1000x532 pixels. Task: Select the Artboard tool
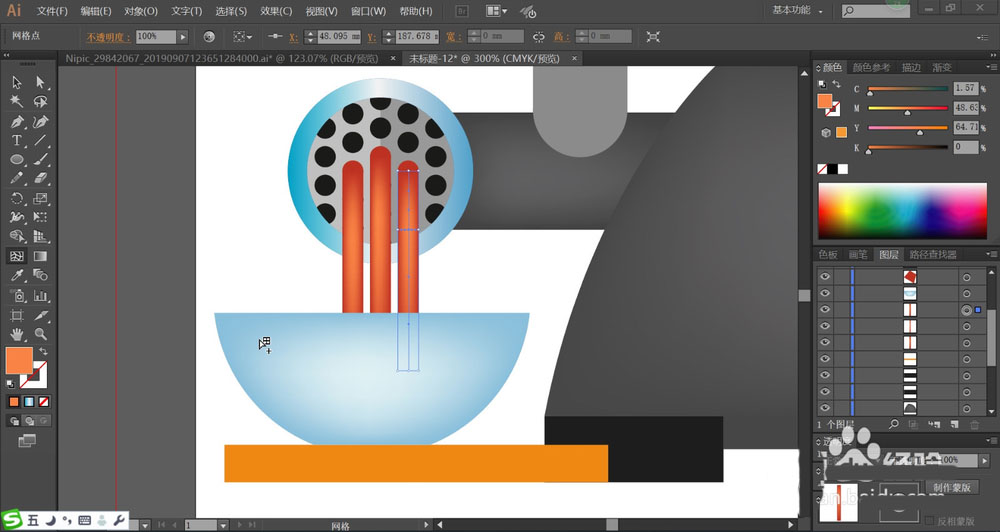click(17, 315)
